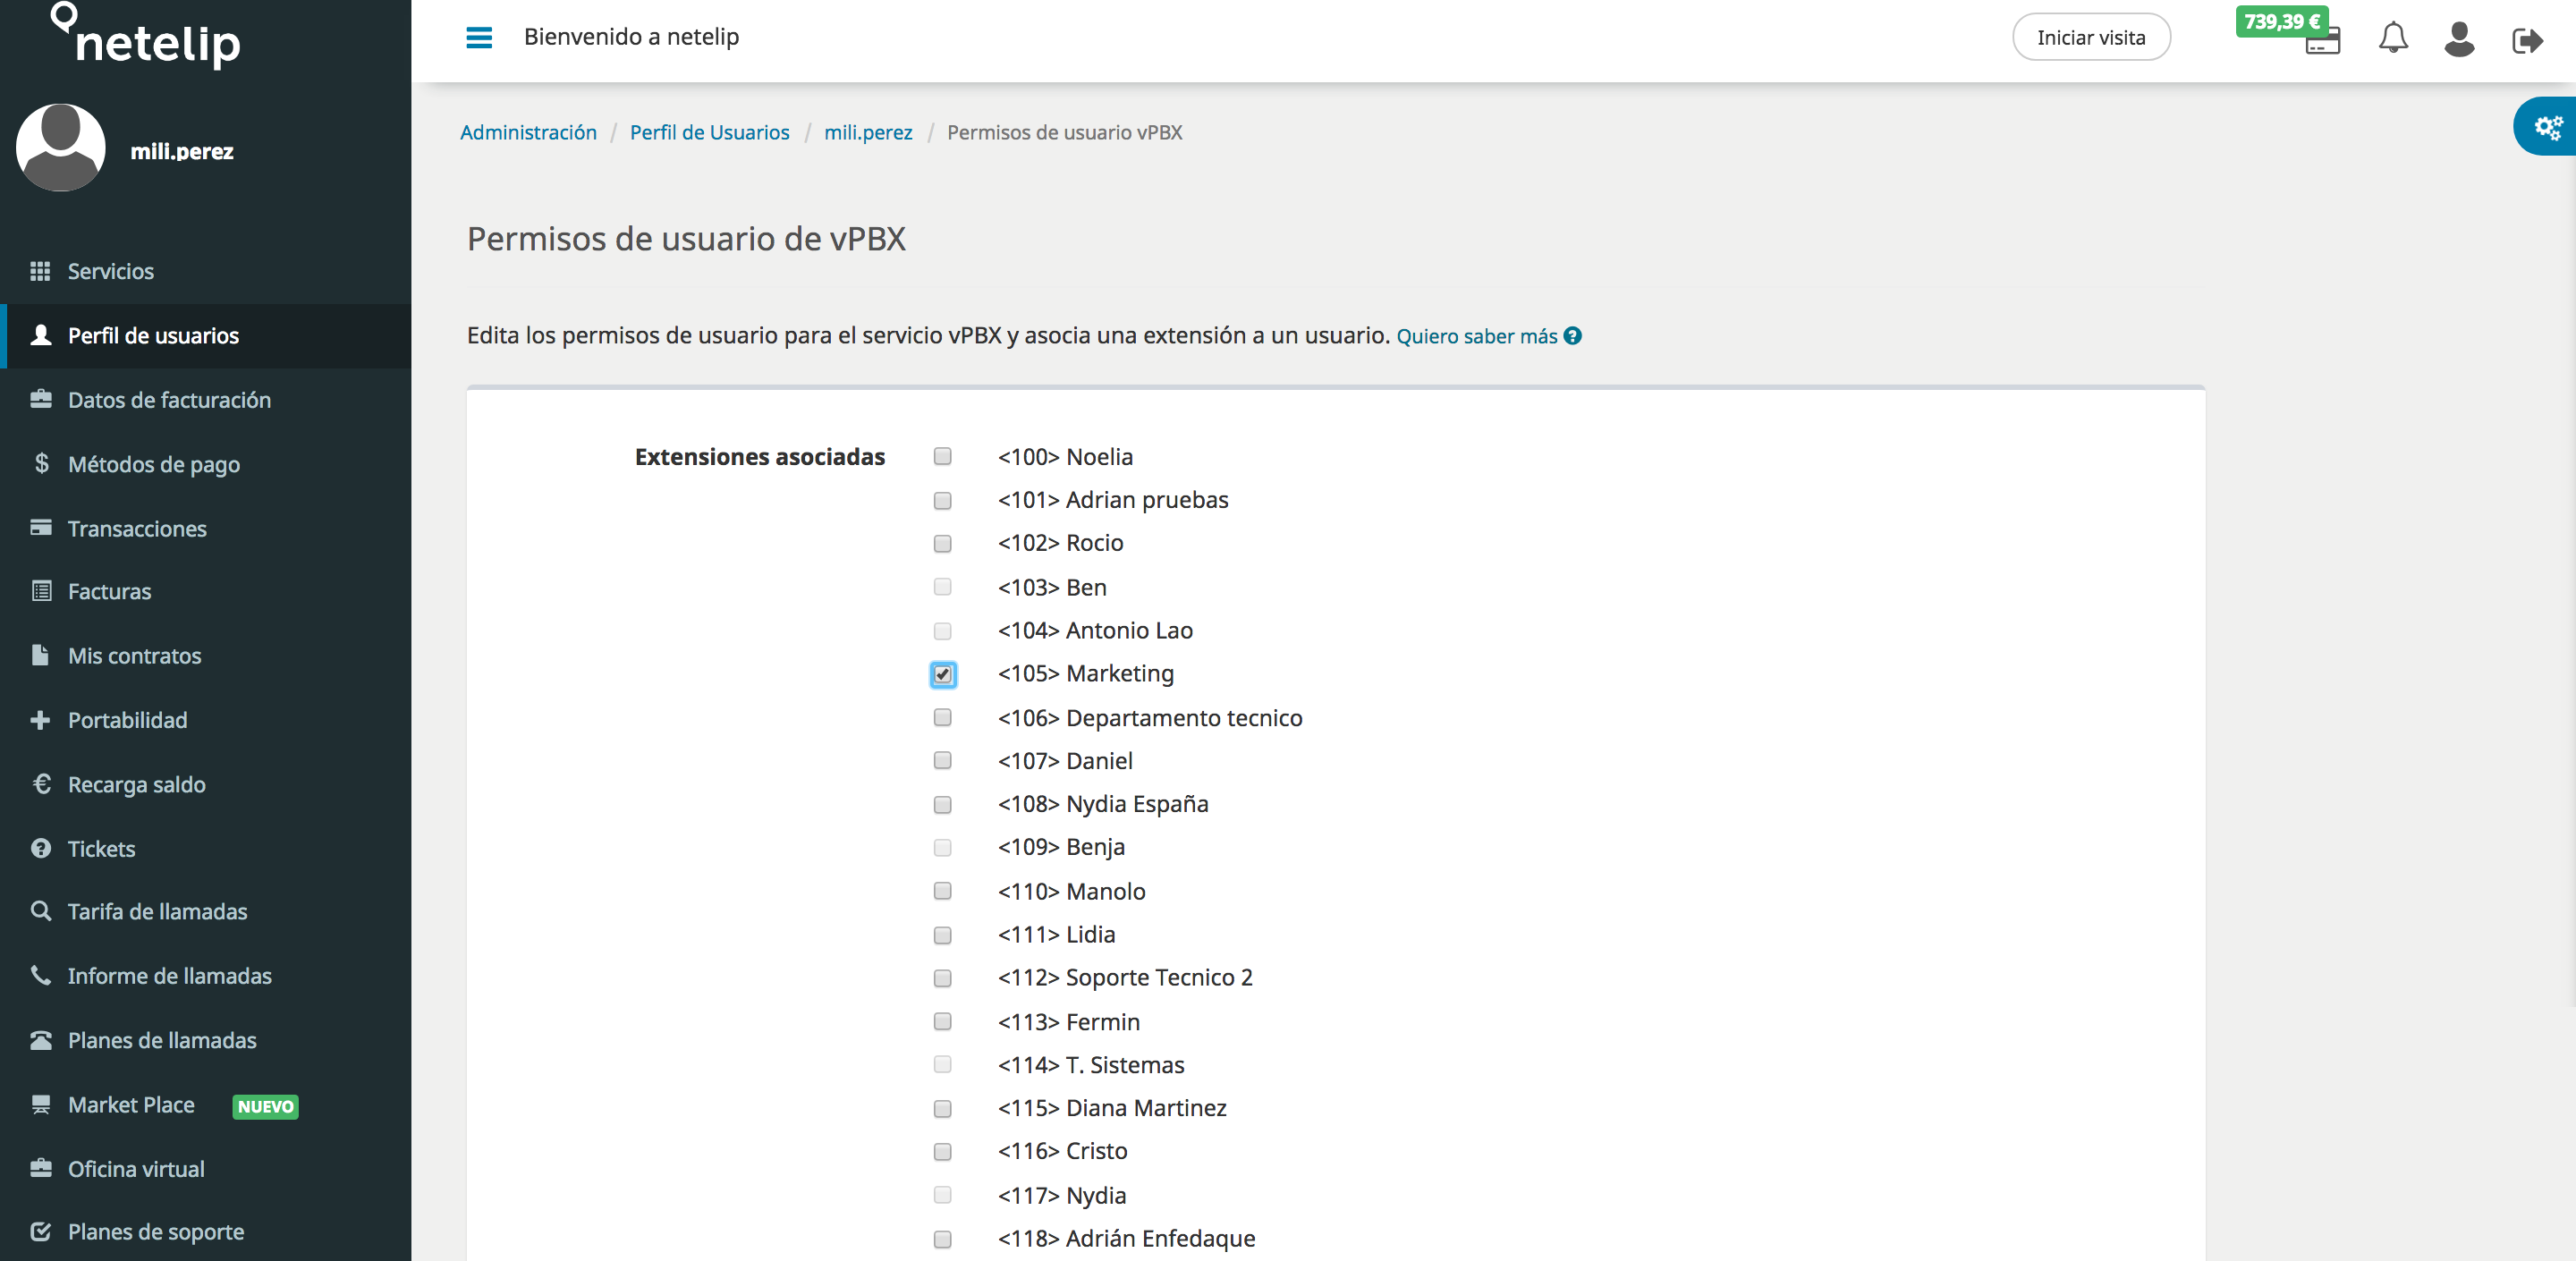Viewport: 2576px width, 1261px height.
Task: Click the Tickets question icon
Action: (41, 848)
